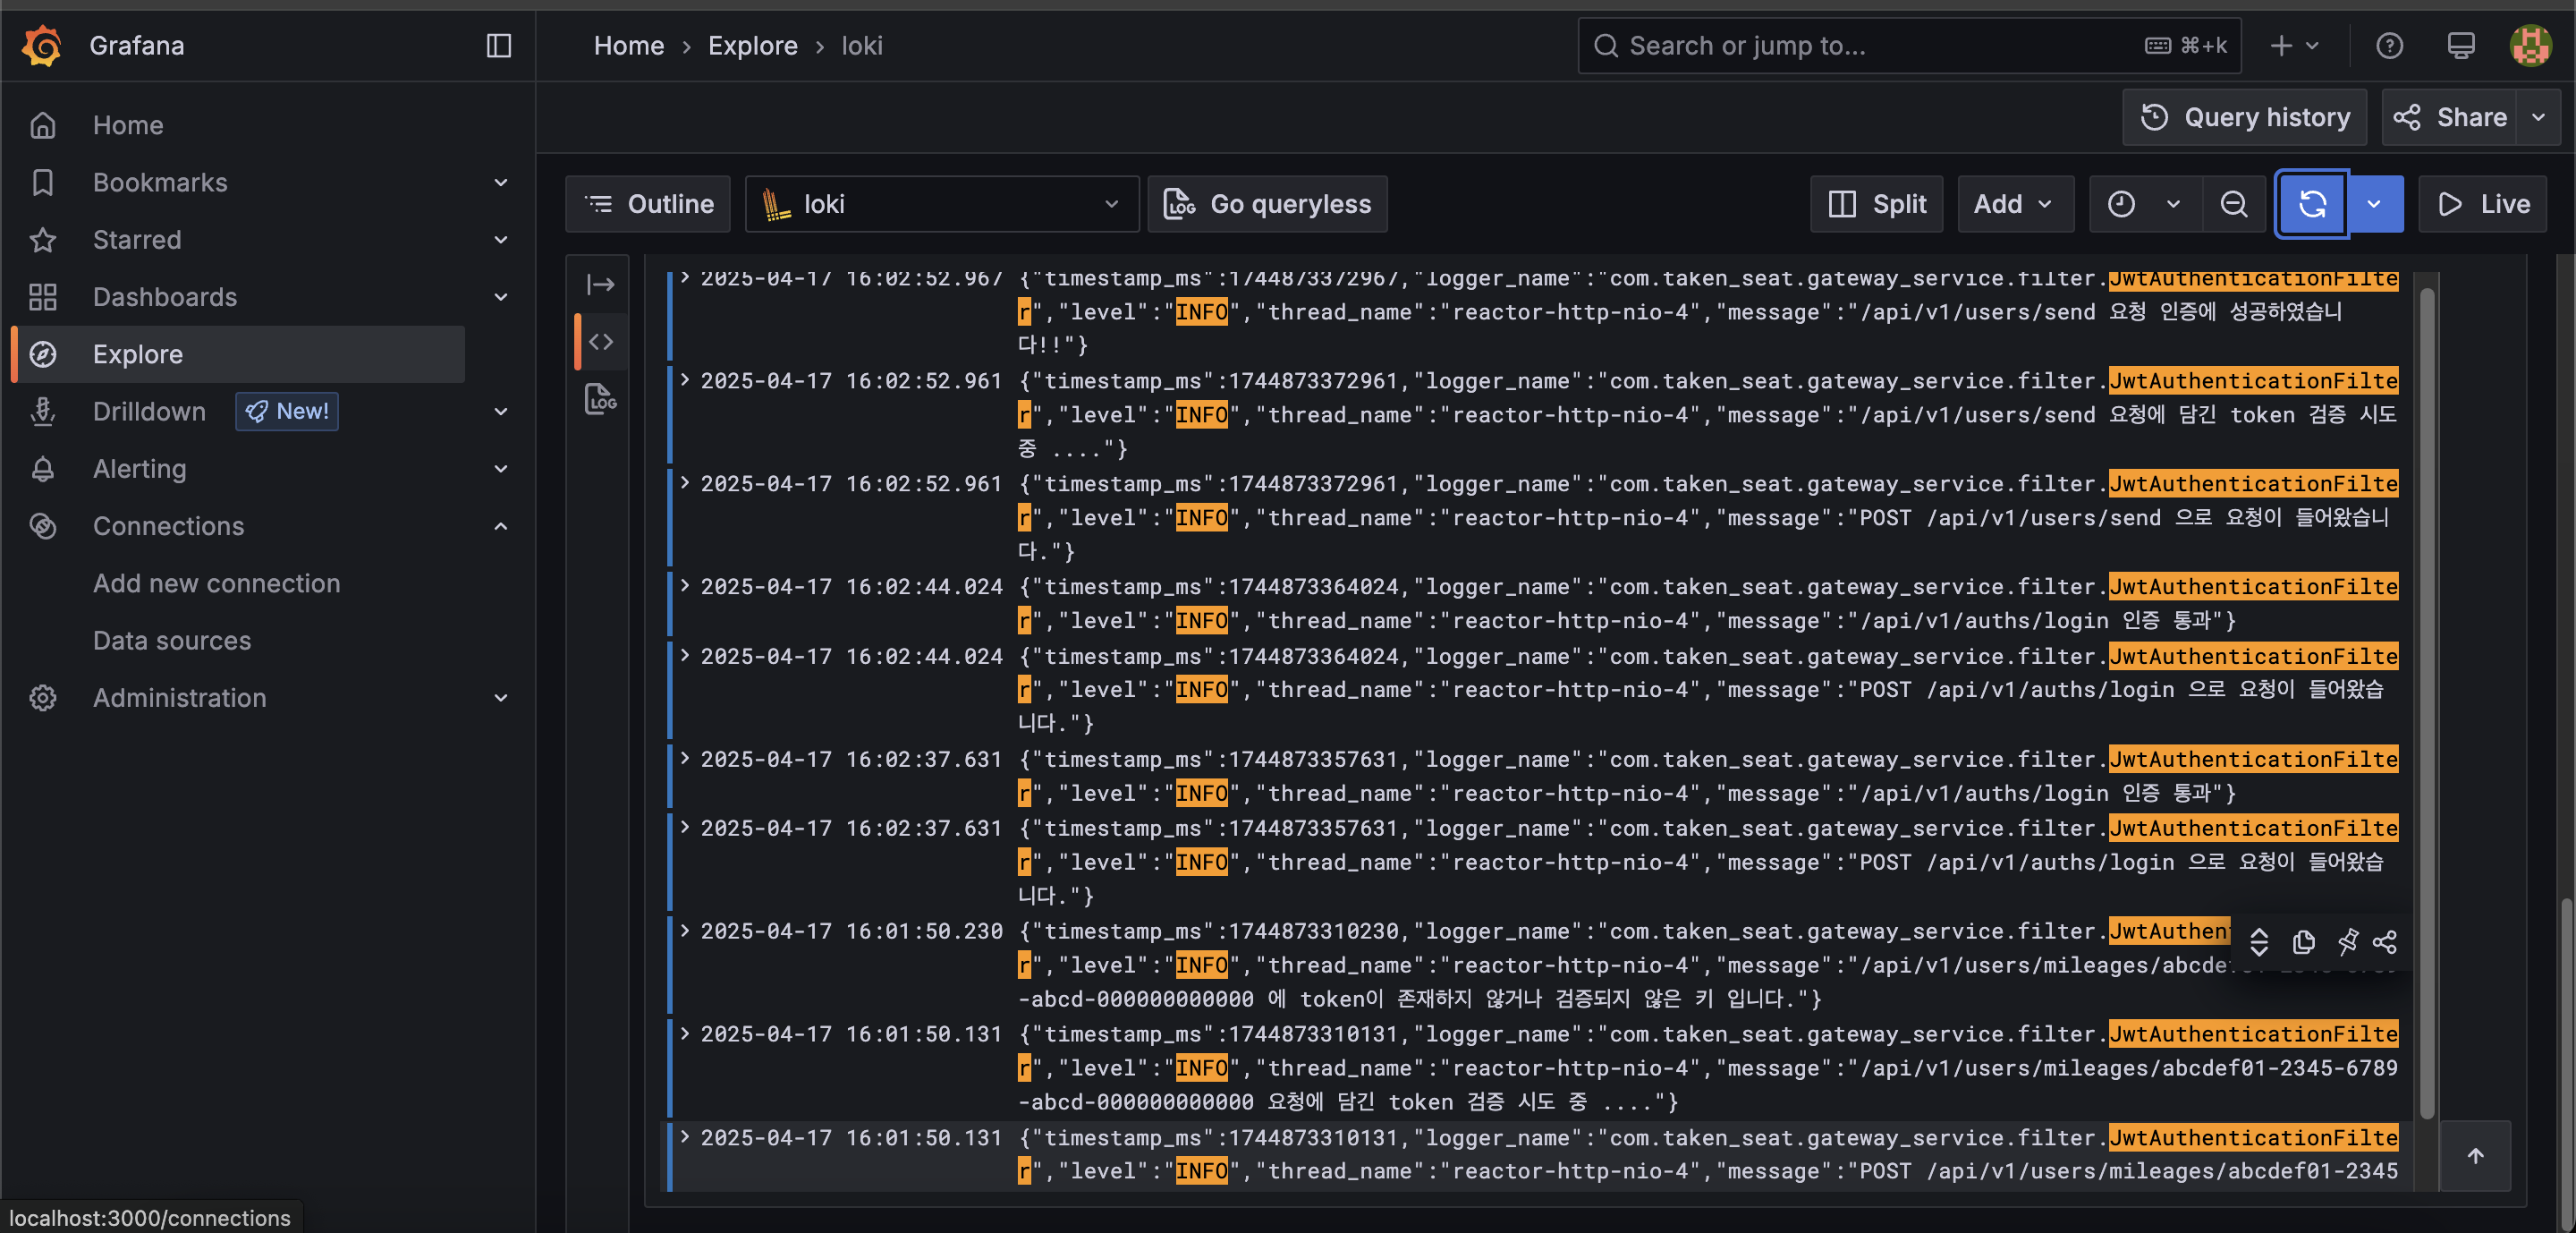Viewport: 2576px width, 1233px height.
Task: Click the pin log line icon
Action: 2346,942
